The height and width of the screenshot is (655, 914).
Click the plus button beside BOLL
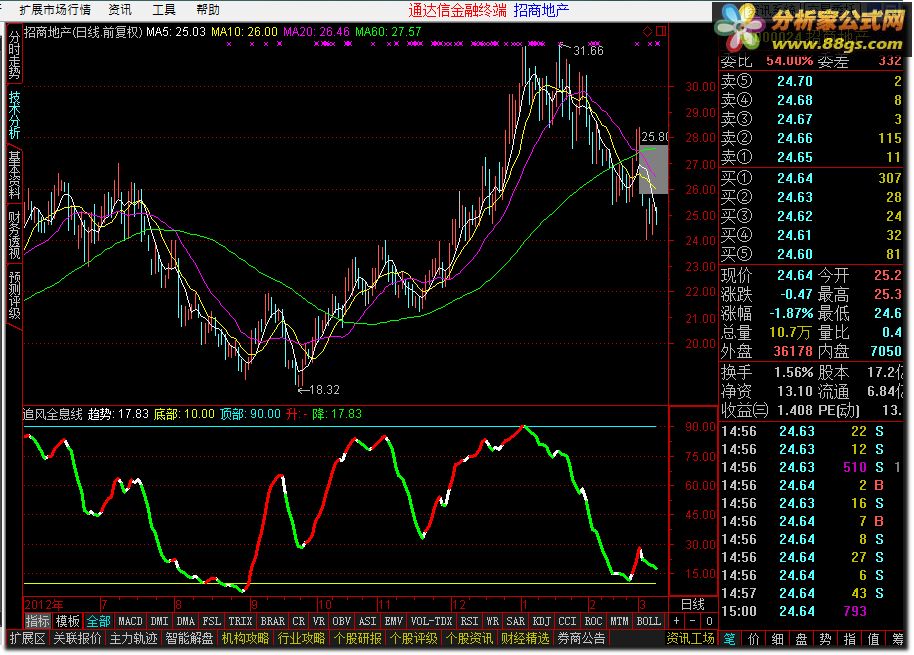pyautogui.click(x=676, y=621)
